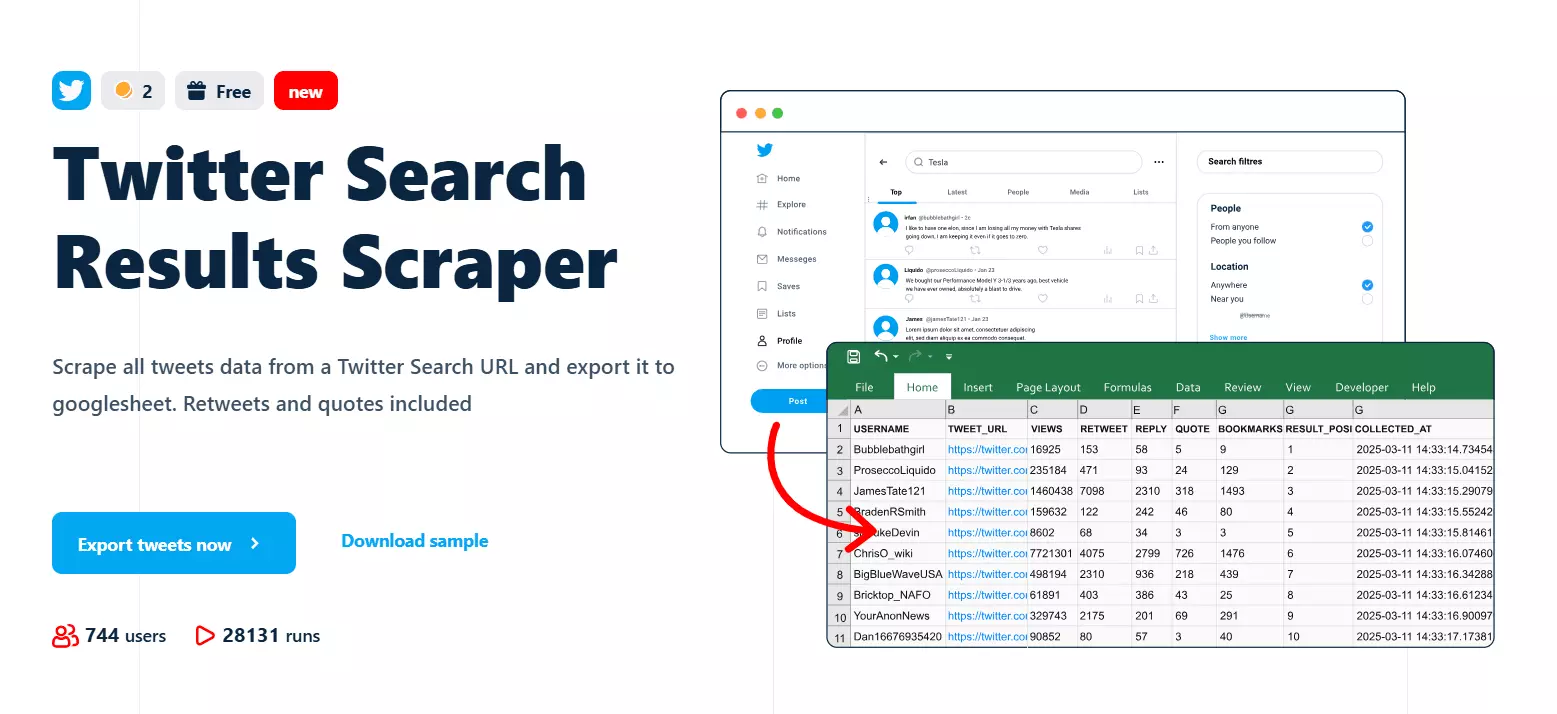Click irfan's profile avatar

coord(885,223)
